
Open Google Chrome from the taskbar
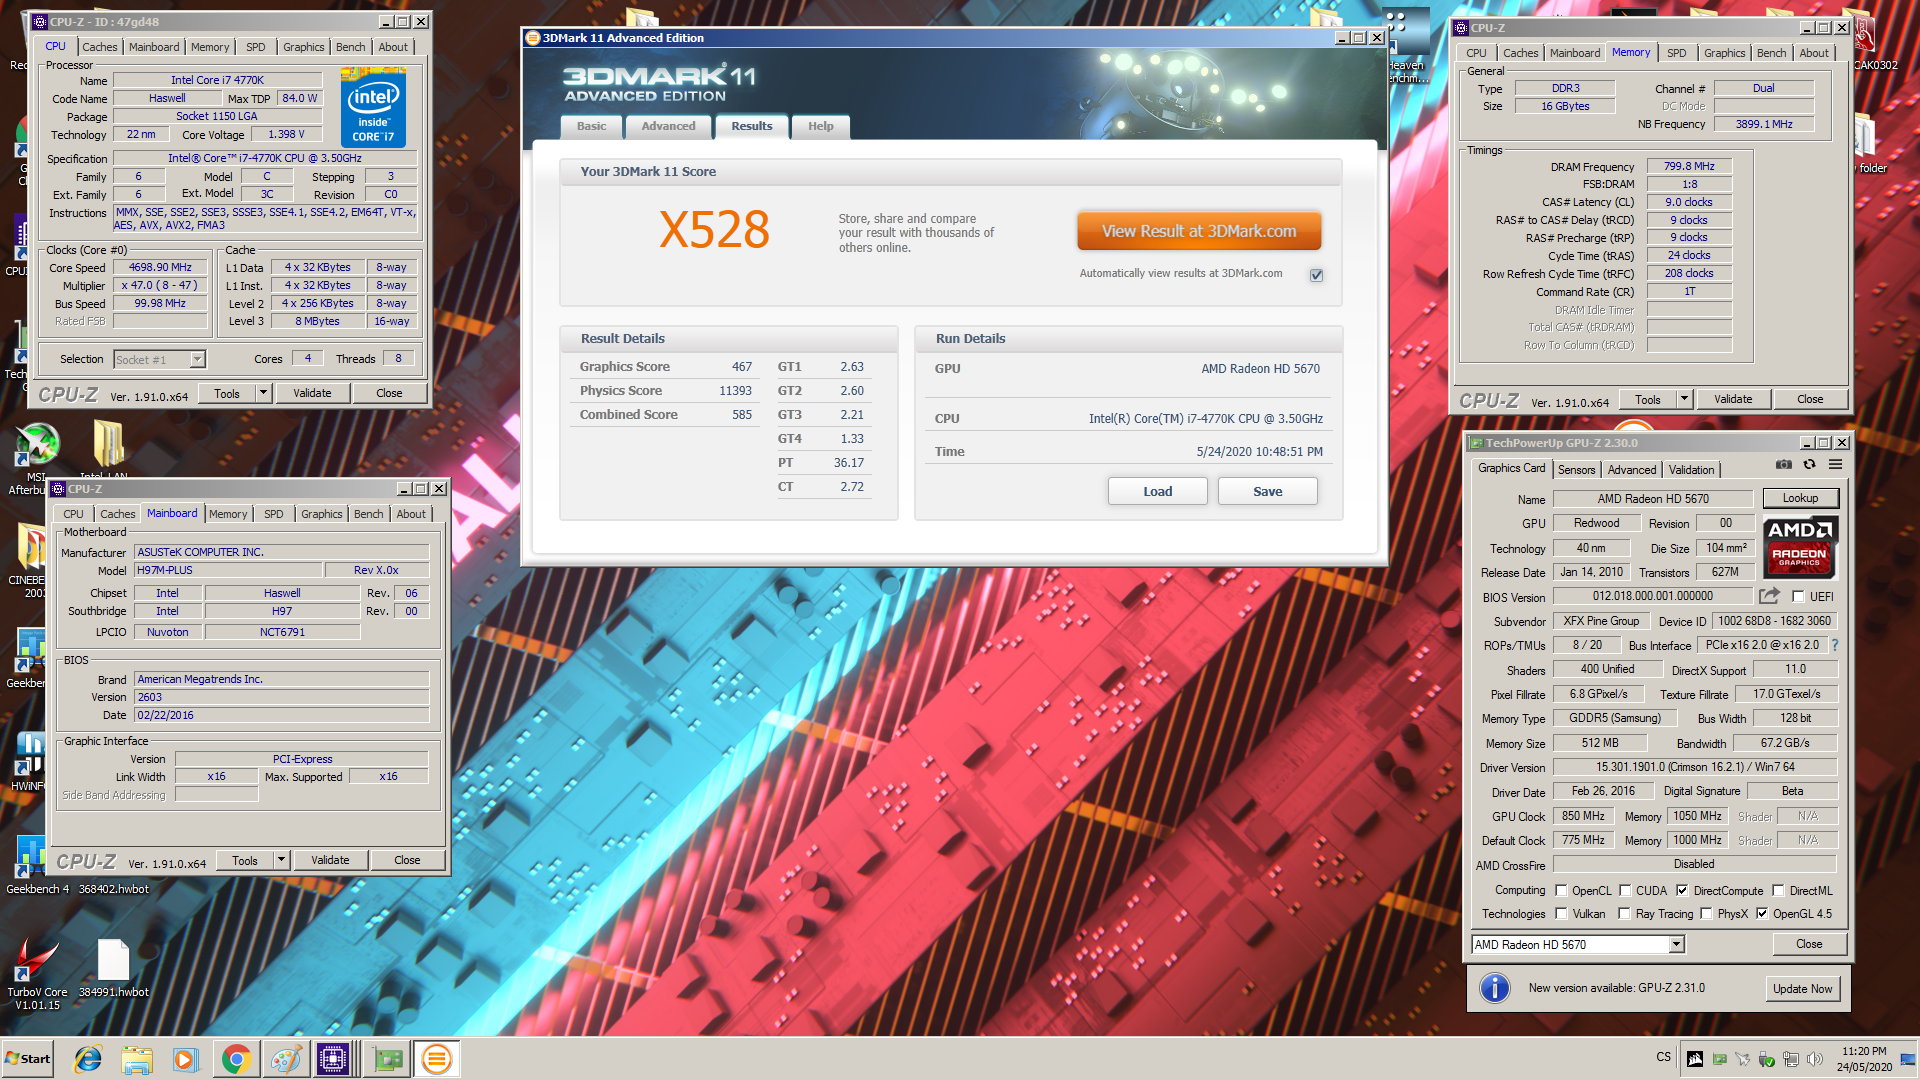[236, 1059]
